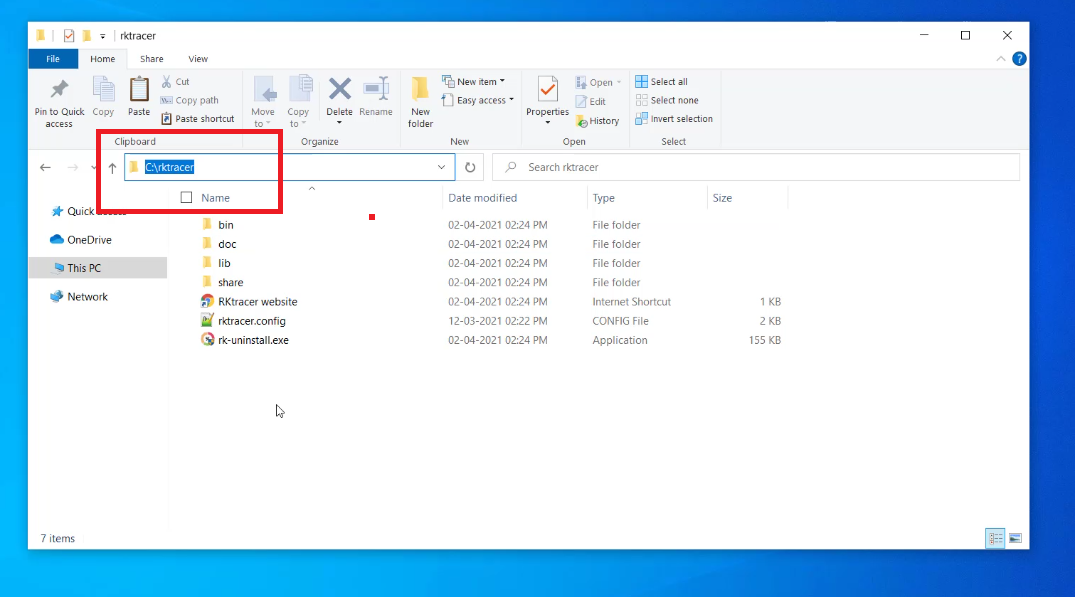Switch to the Home tab

(103, 59)
